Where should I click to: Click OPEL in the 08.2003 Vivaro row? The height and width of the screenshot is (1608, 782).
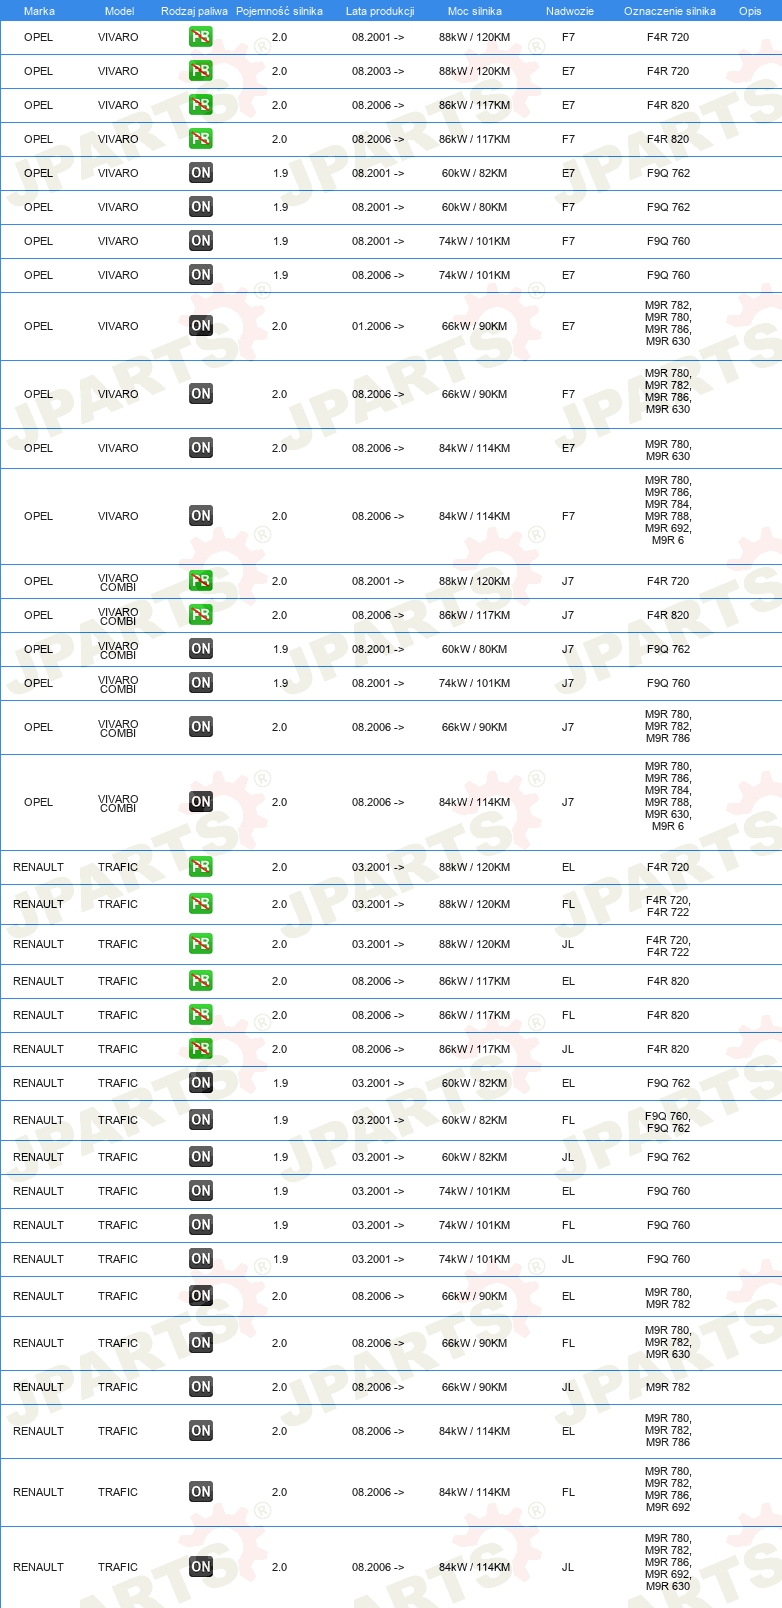coord(38,71)
